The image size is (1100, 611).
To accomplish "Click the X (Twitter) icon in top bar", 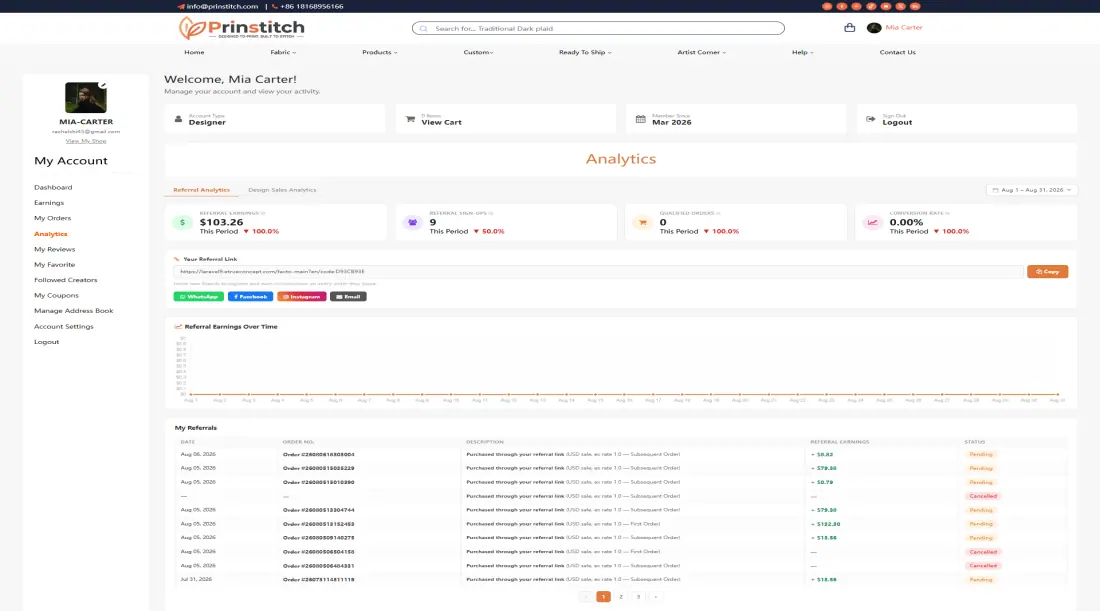I will [901, 6].
